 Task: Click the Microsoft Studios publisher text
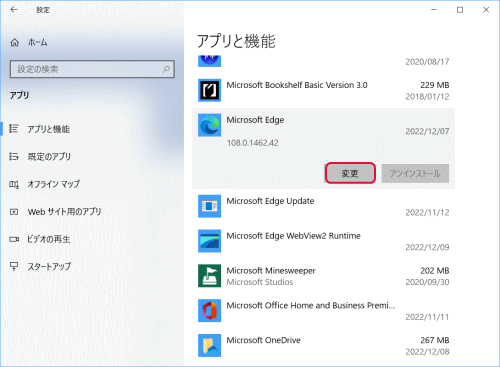pos(260,282)
